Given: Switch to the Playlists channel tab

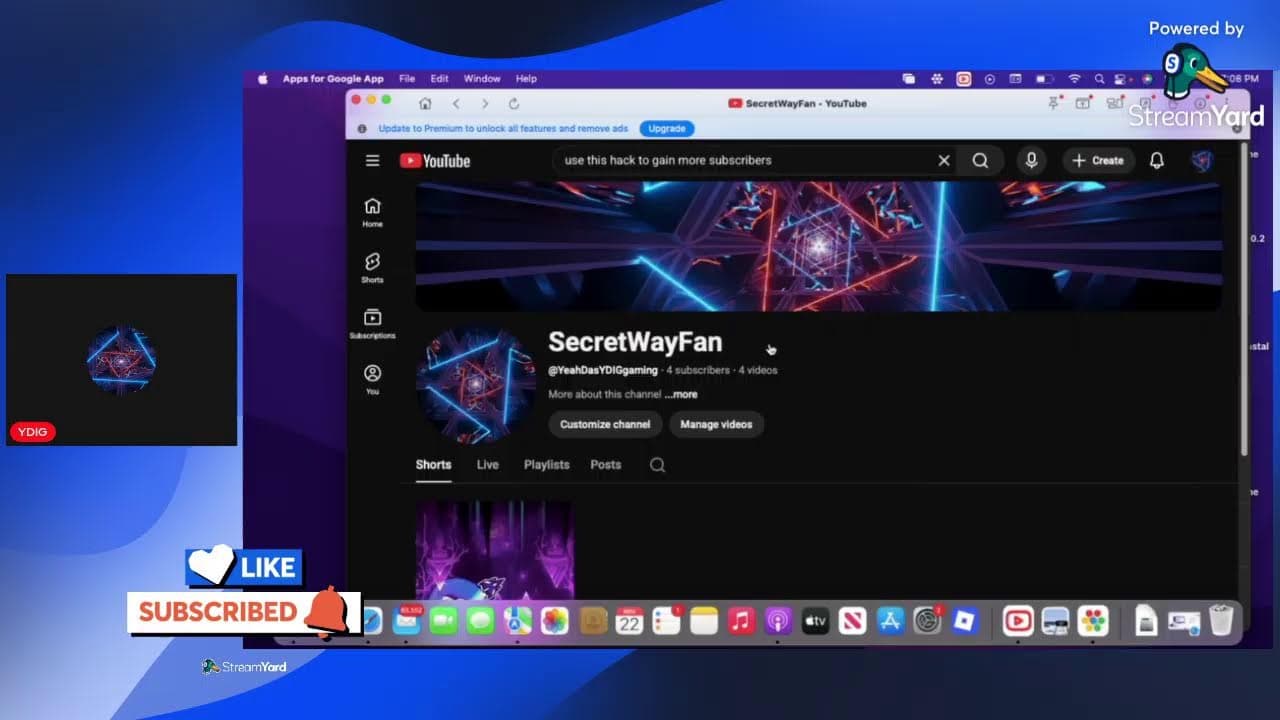Looking at the screenshot, I should click(547, 464).
